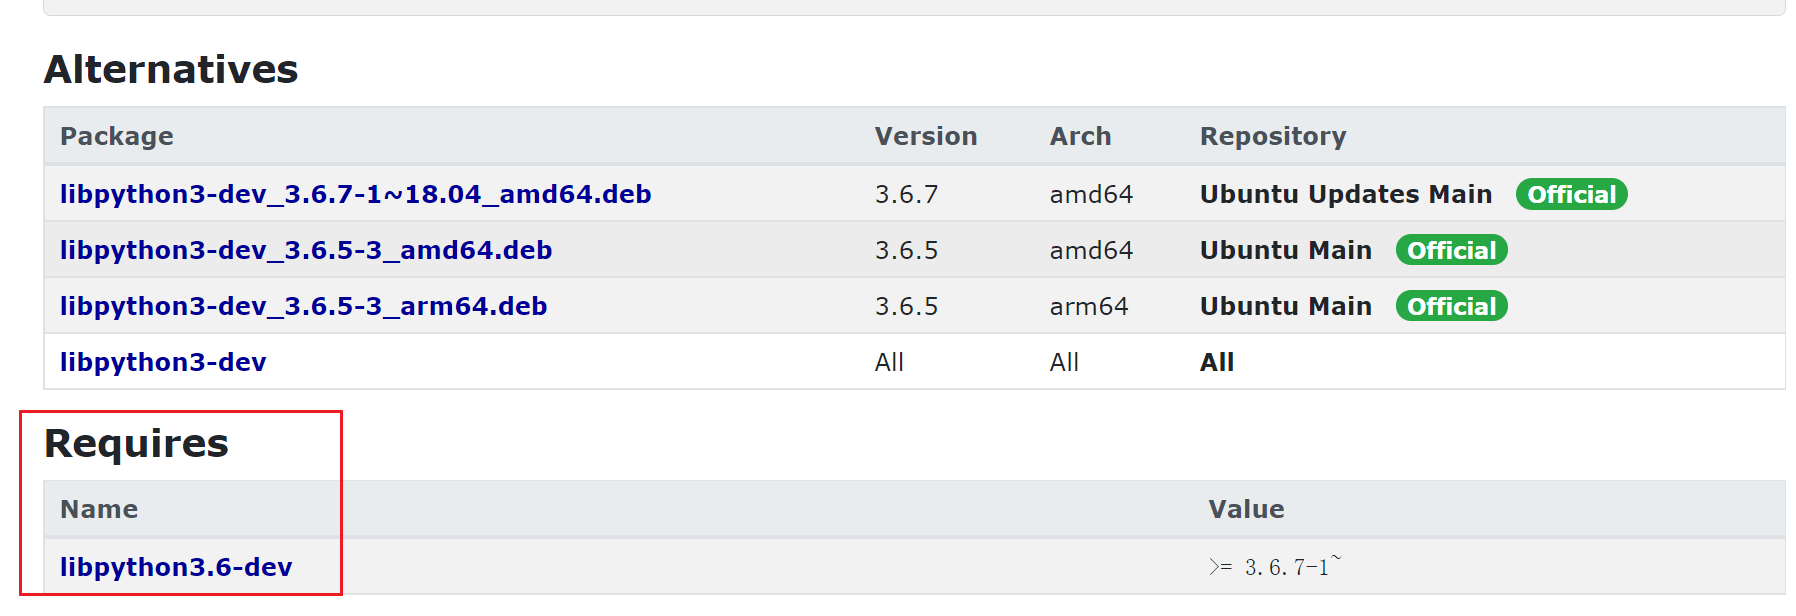Click the plain libpython3-dev link

pyautogui.click(x=163, y=362)
